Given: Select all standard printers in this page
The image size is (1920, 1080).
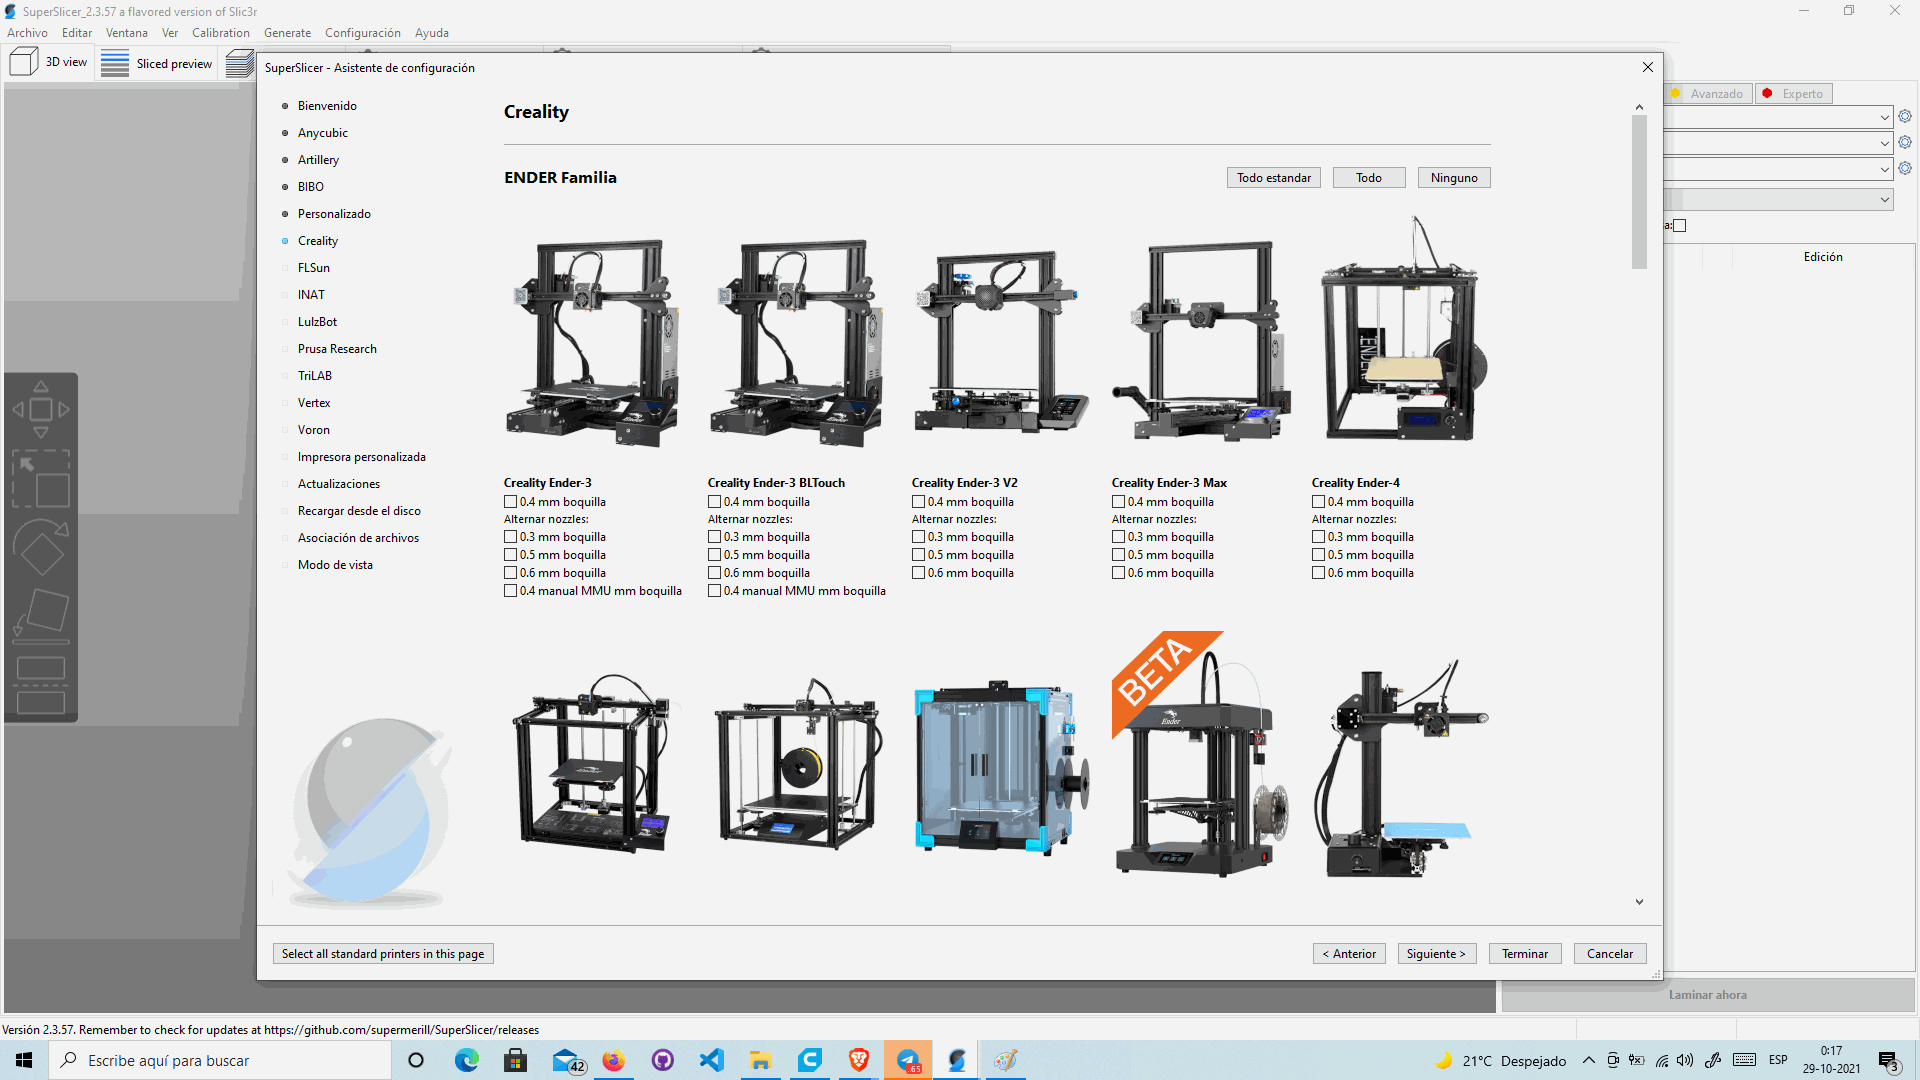Looking at the screenshot, I should (383, 954).
